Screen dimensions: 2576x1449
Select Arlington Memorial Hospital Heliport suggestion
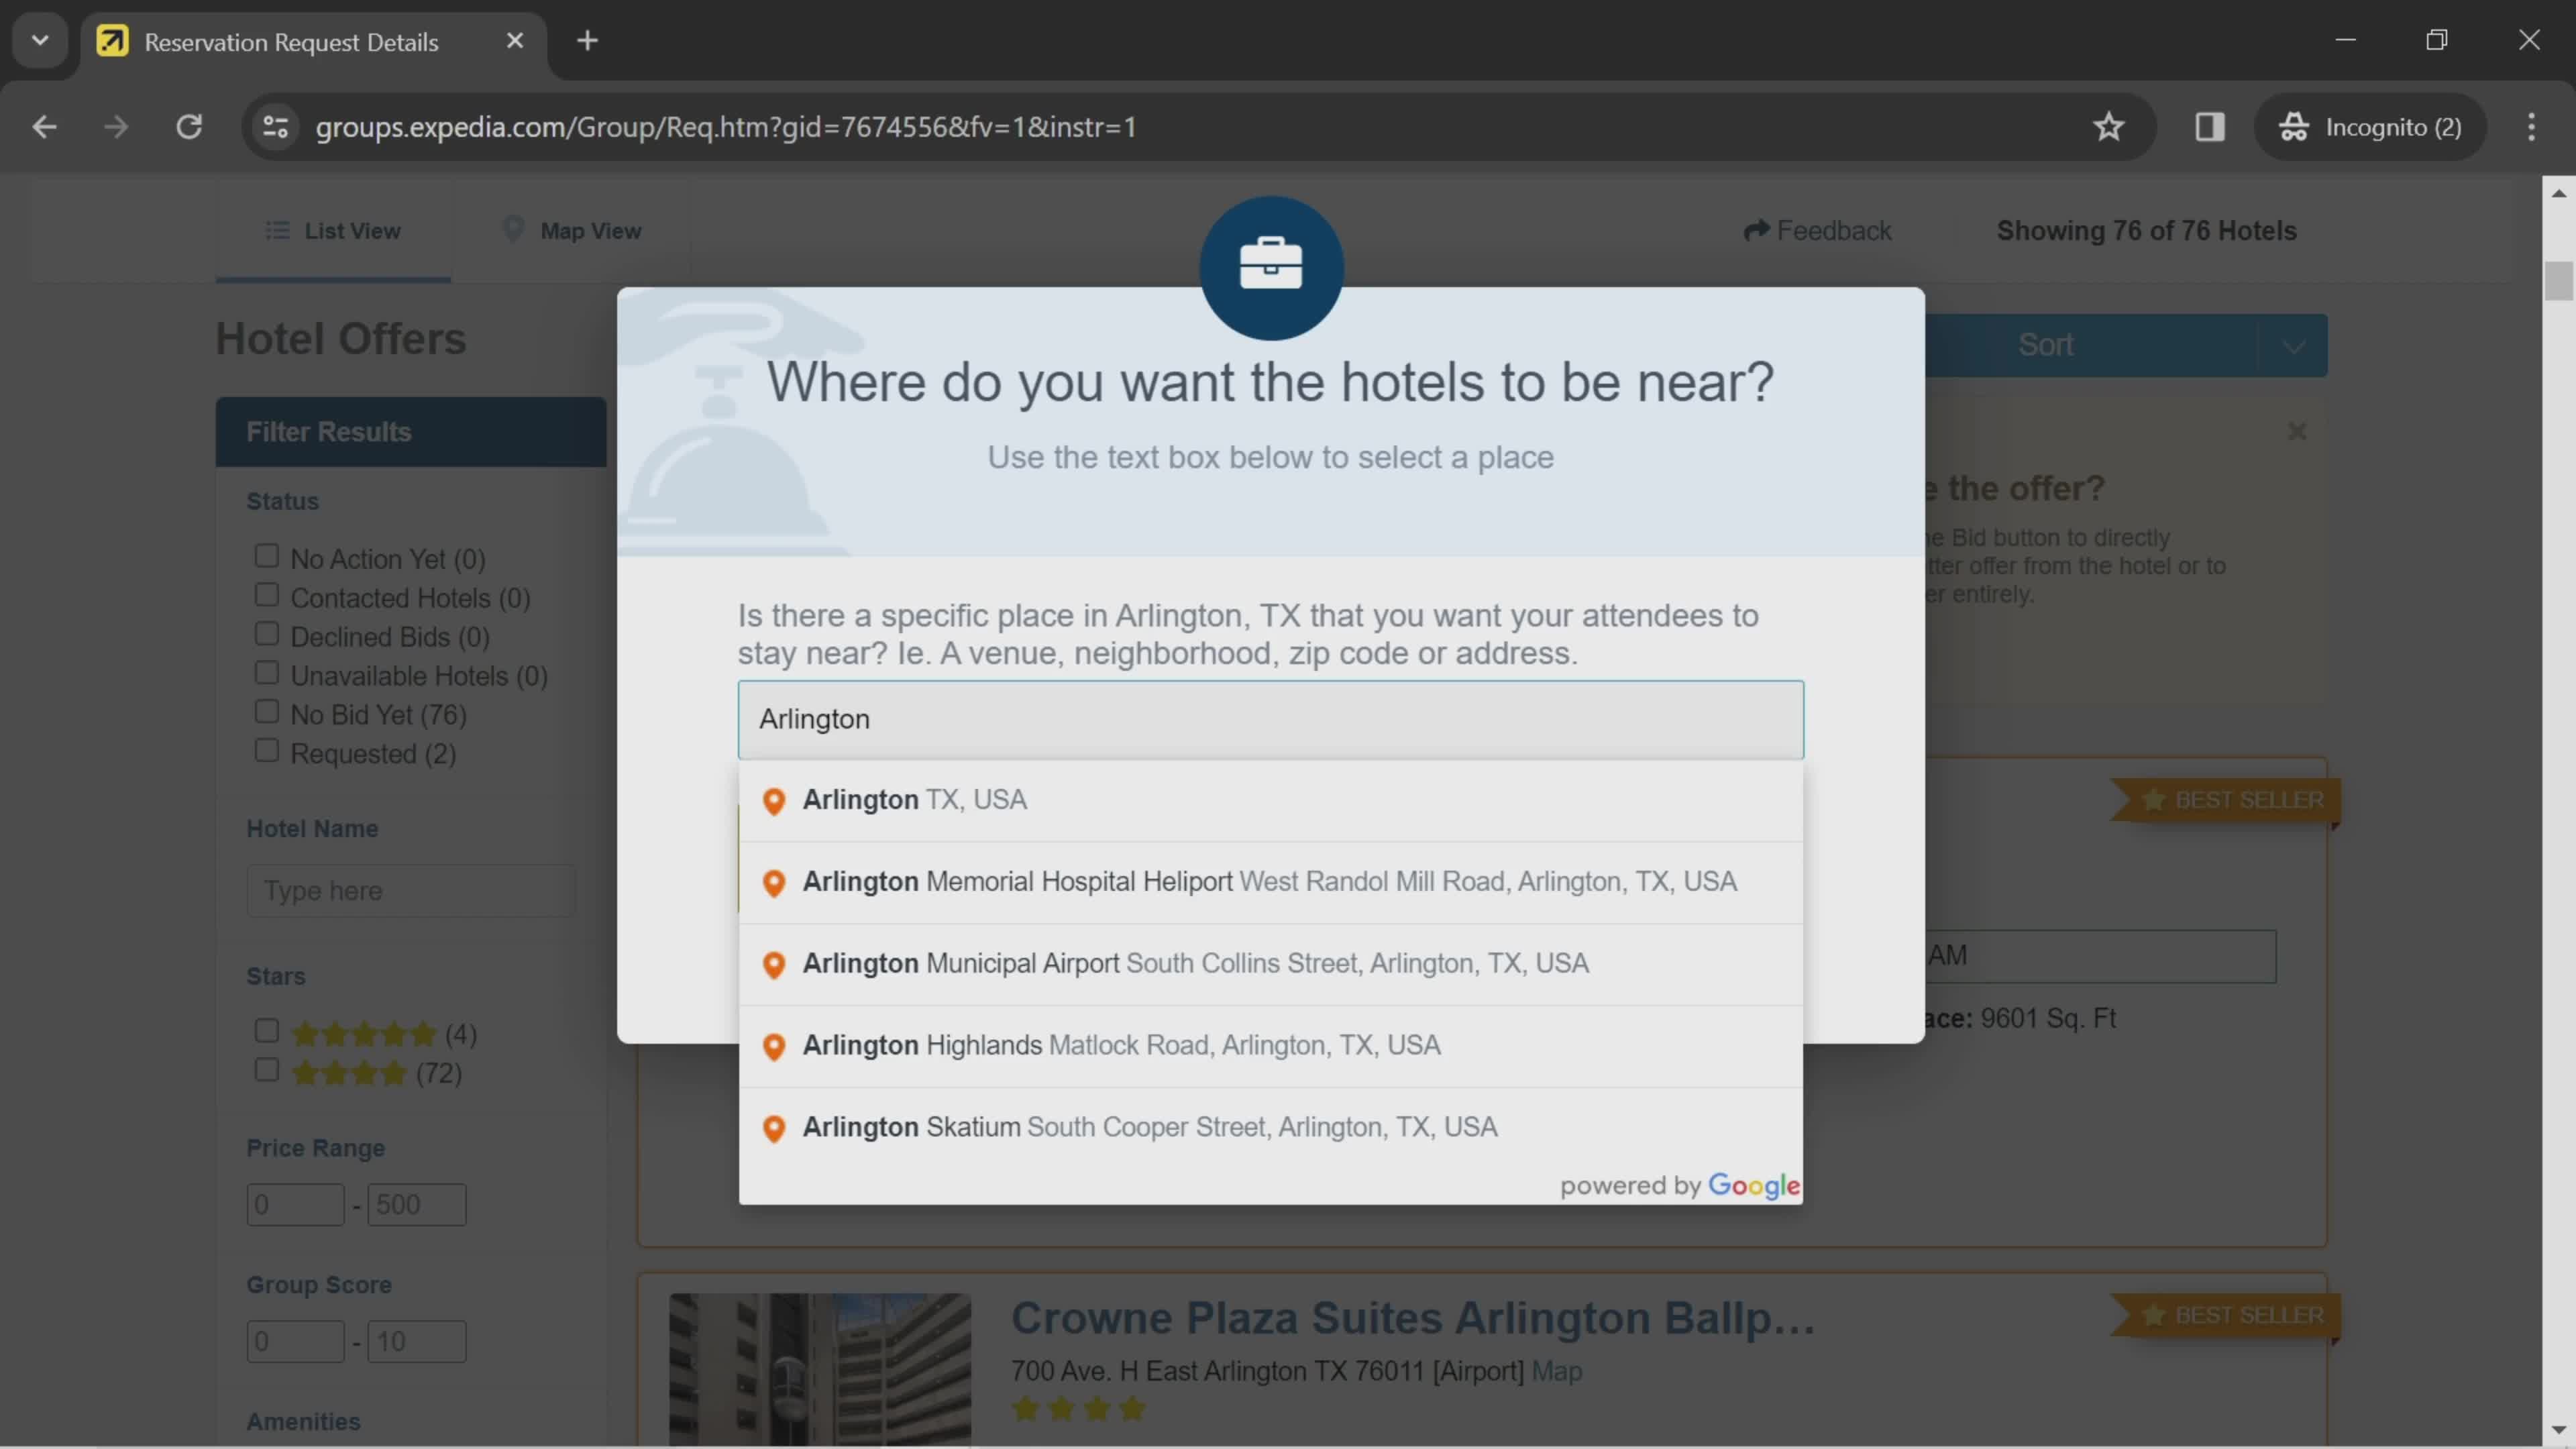point(1271,882)
